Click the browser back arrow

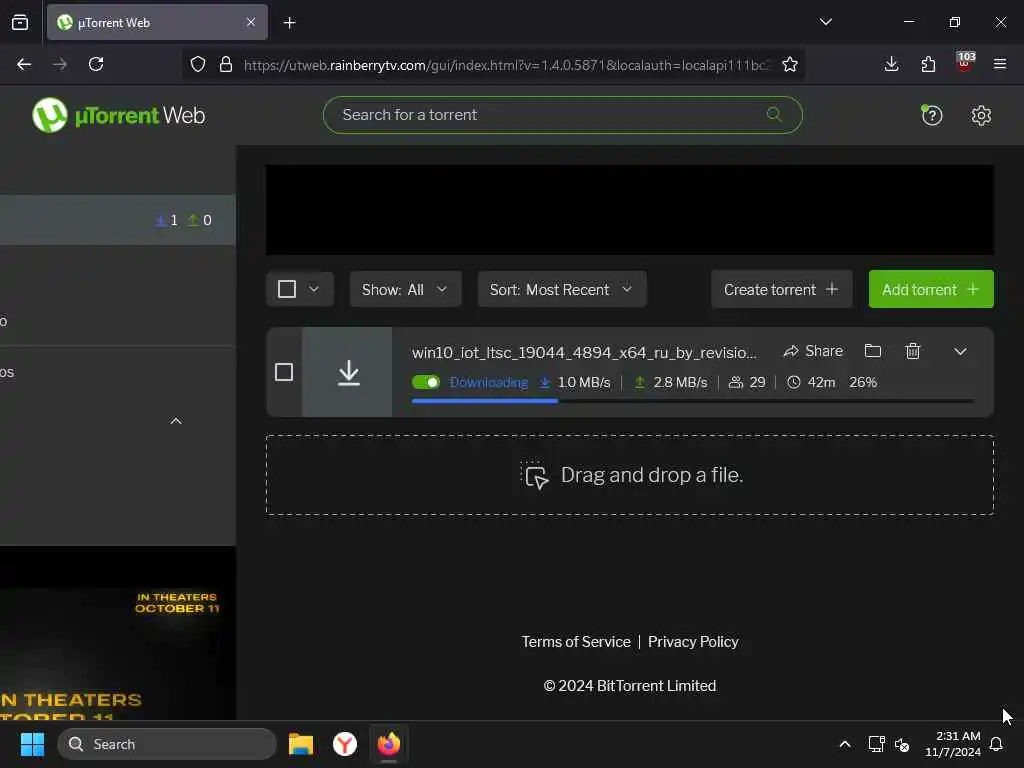click(x=24, y=64)
